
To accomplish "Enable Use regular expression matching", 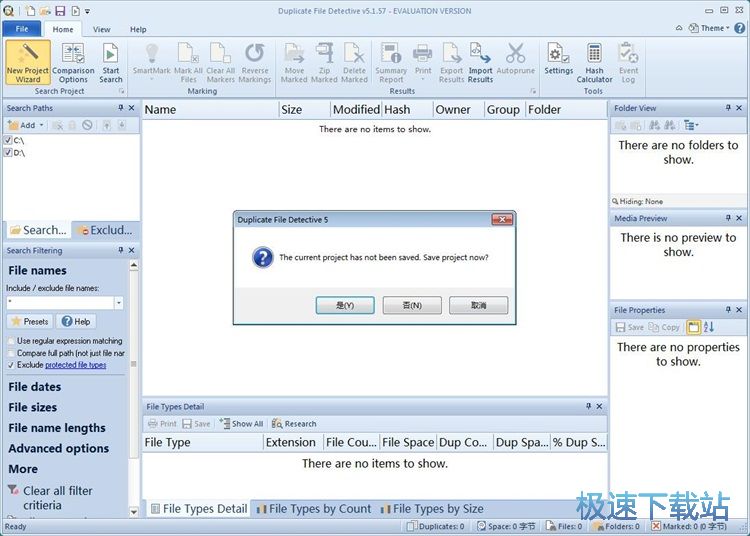I will [11, 341].
